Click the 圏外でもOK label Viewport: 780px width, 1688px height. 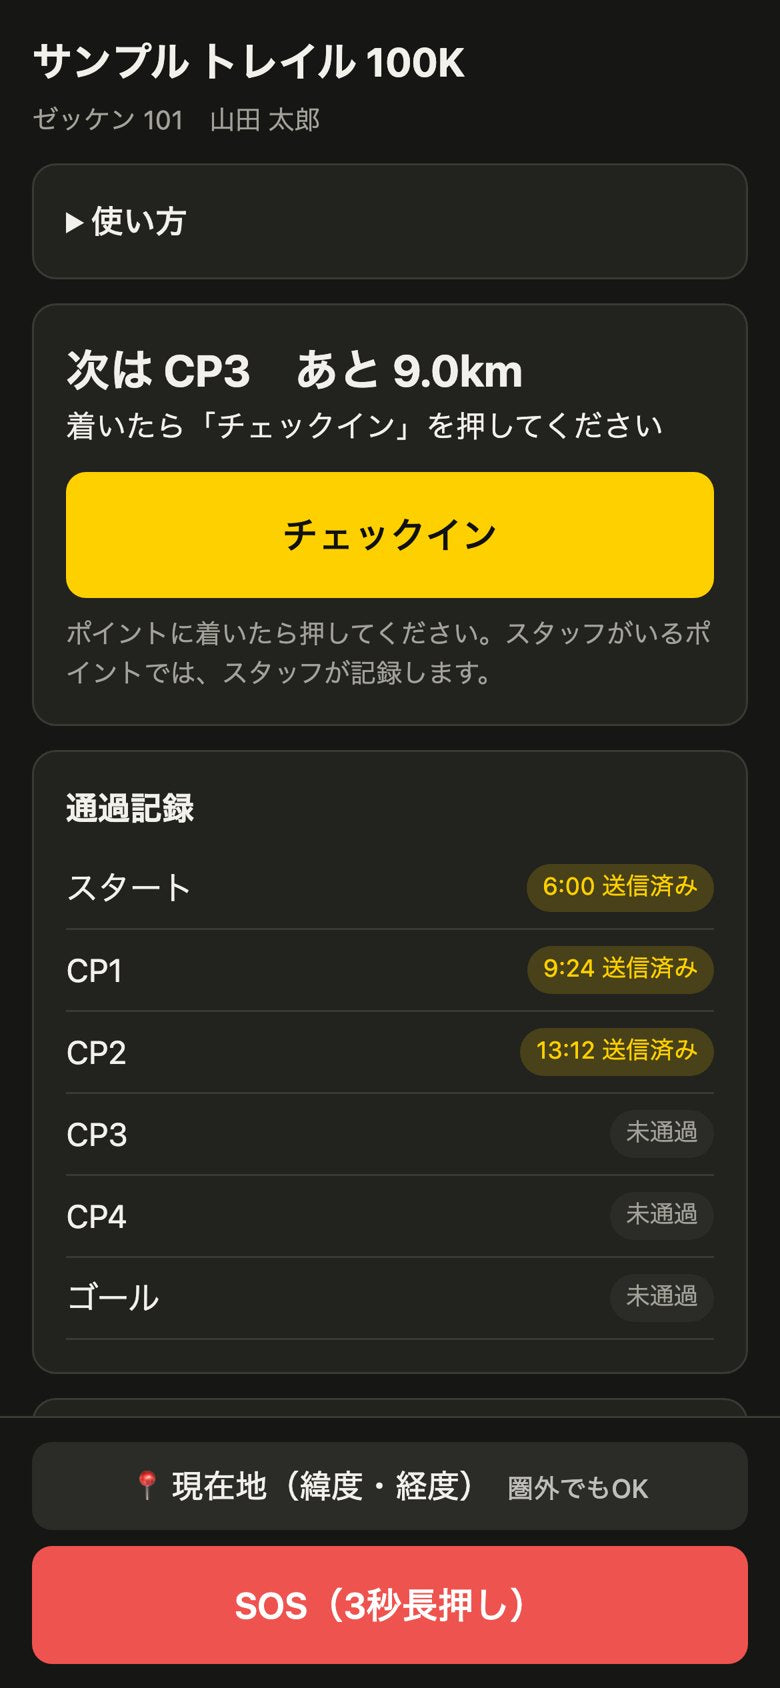pyautogui.click(x=578, y=1489)
